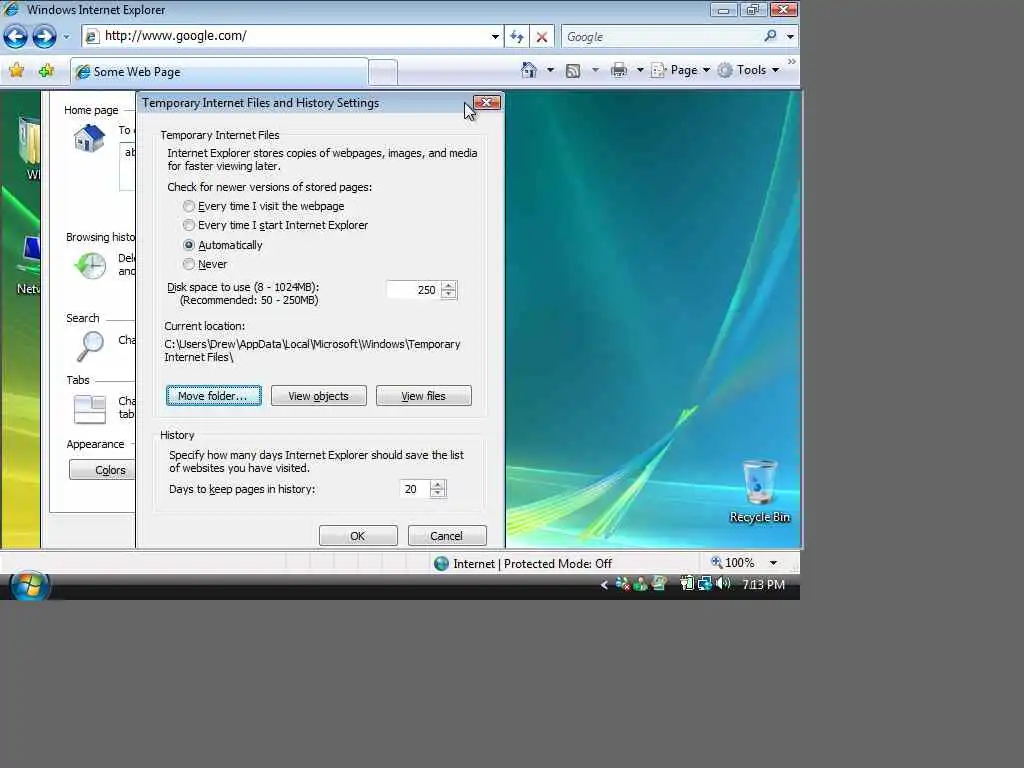The width and height of the screenshot is (1024, 768).
Task: Expand the Print dropdown arrow
Action: click(640, 70)
